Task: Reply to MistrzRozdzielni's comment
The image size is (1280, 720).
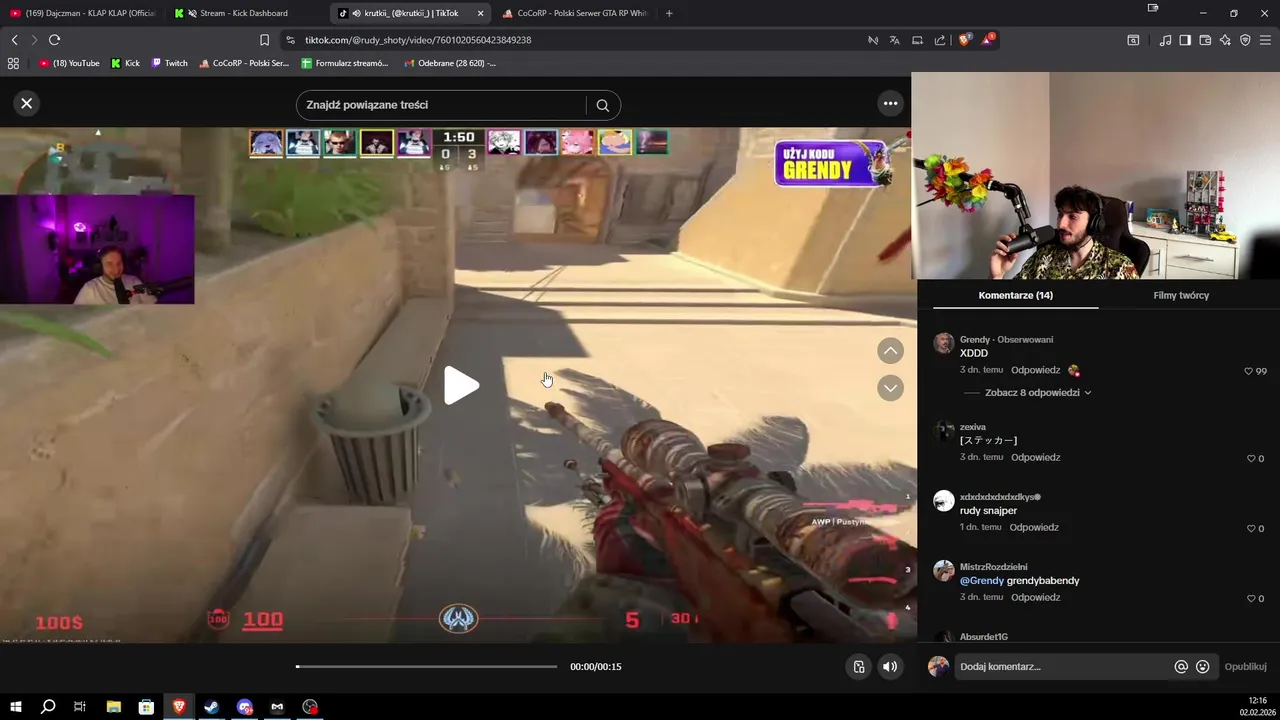Action: point(1035,597)
